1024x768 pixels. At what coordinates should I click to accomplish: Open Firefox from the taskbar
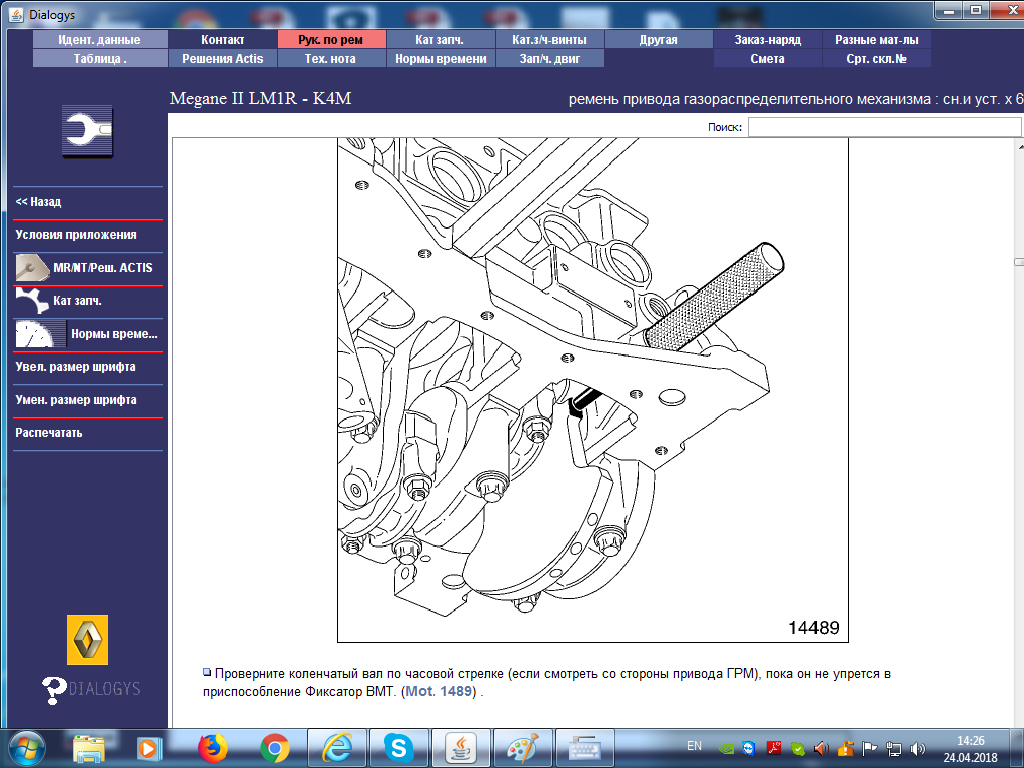pos(212,748)
